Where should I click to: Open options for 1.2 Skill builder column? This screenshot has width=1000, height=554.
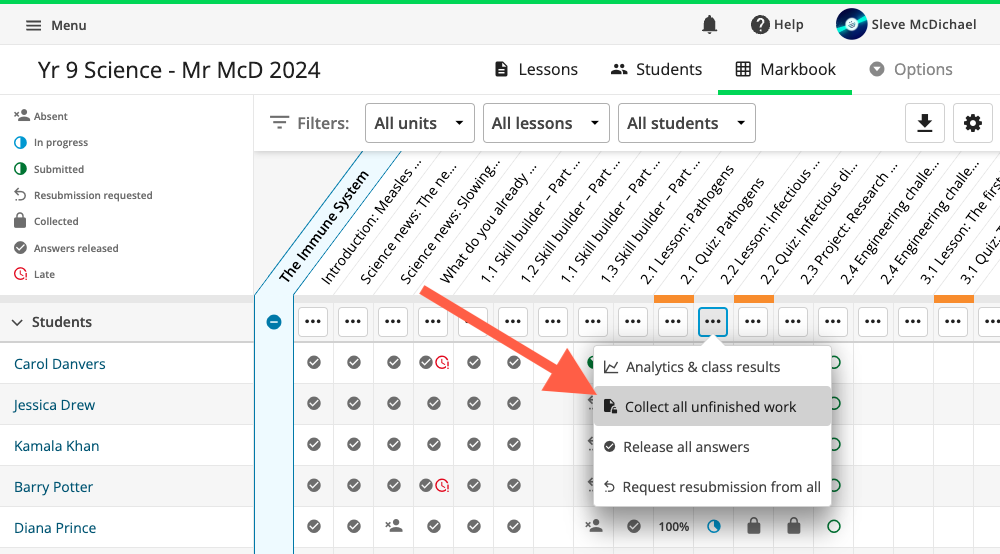point(513,322)
